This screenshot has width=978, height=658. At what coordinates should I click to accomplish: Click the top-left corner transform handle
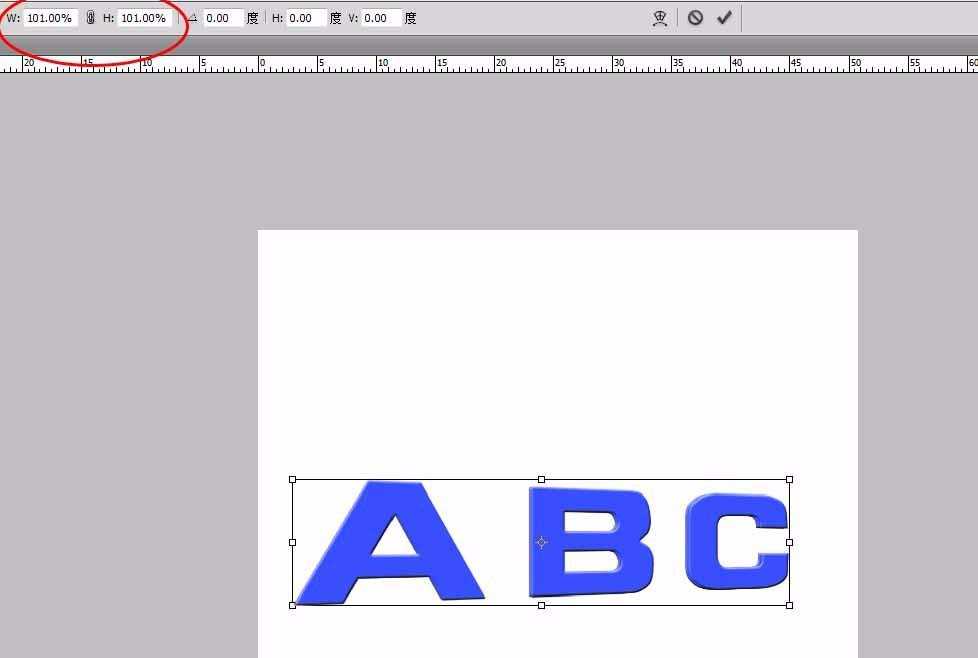pyautogui.click(x=292, y=478)
